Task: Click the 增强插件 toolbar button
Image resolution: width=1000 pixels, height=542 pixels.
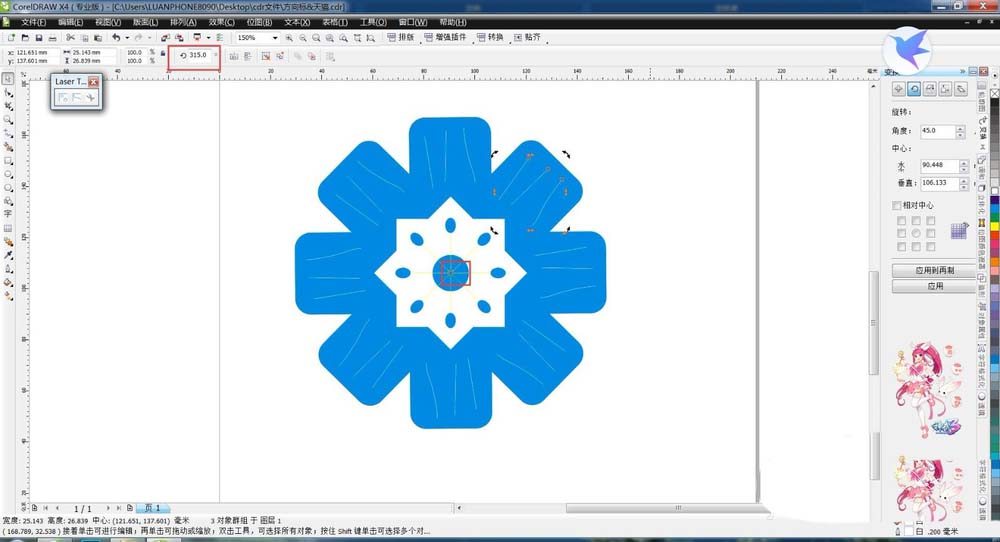Action: 445,38
